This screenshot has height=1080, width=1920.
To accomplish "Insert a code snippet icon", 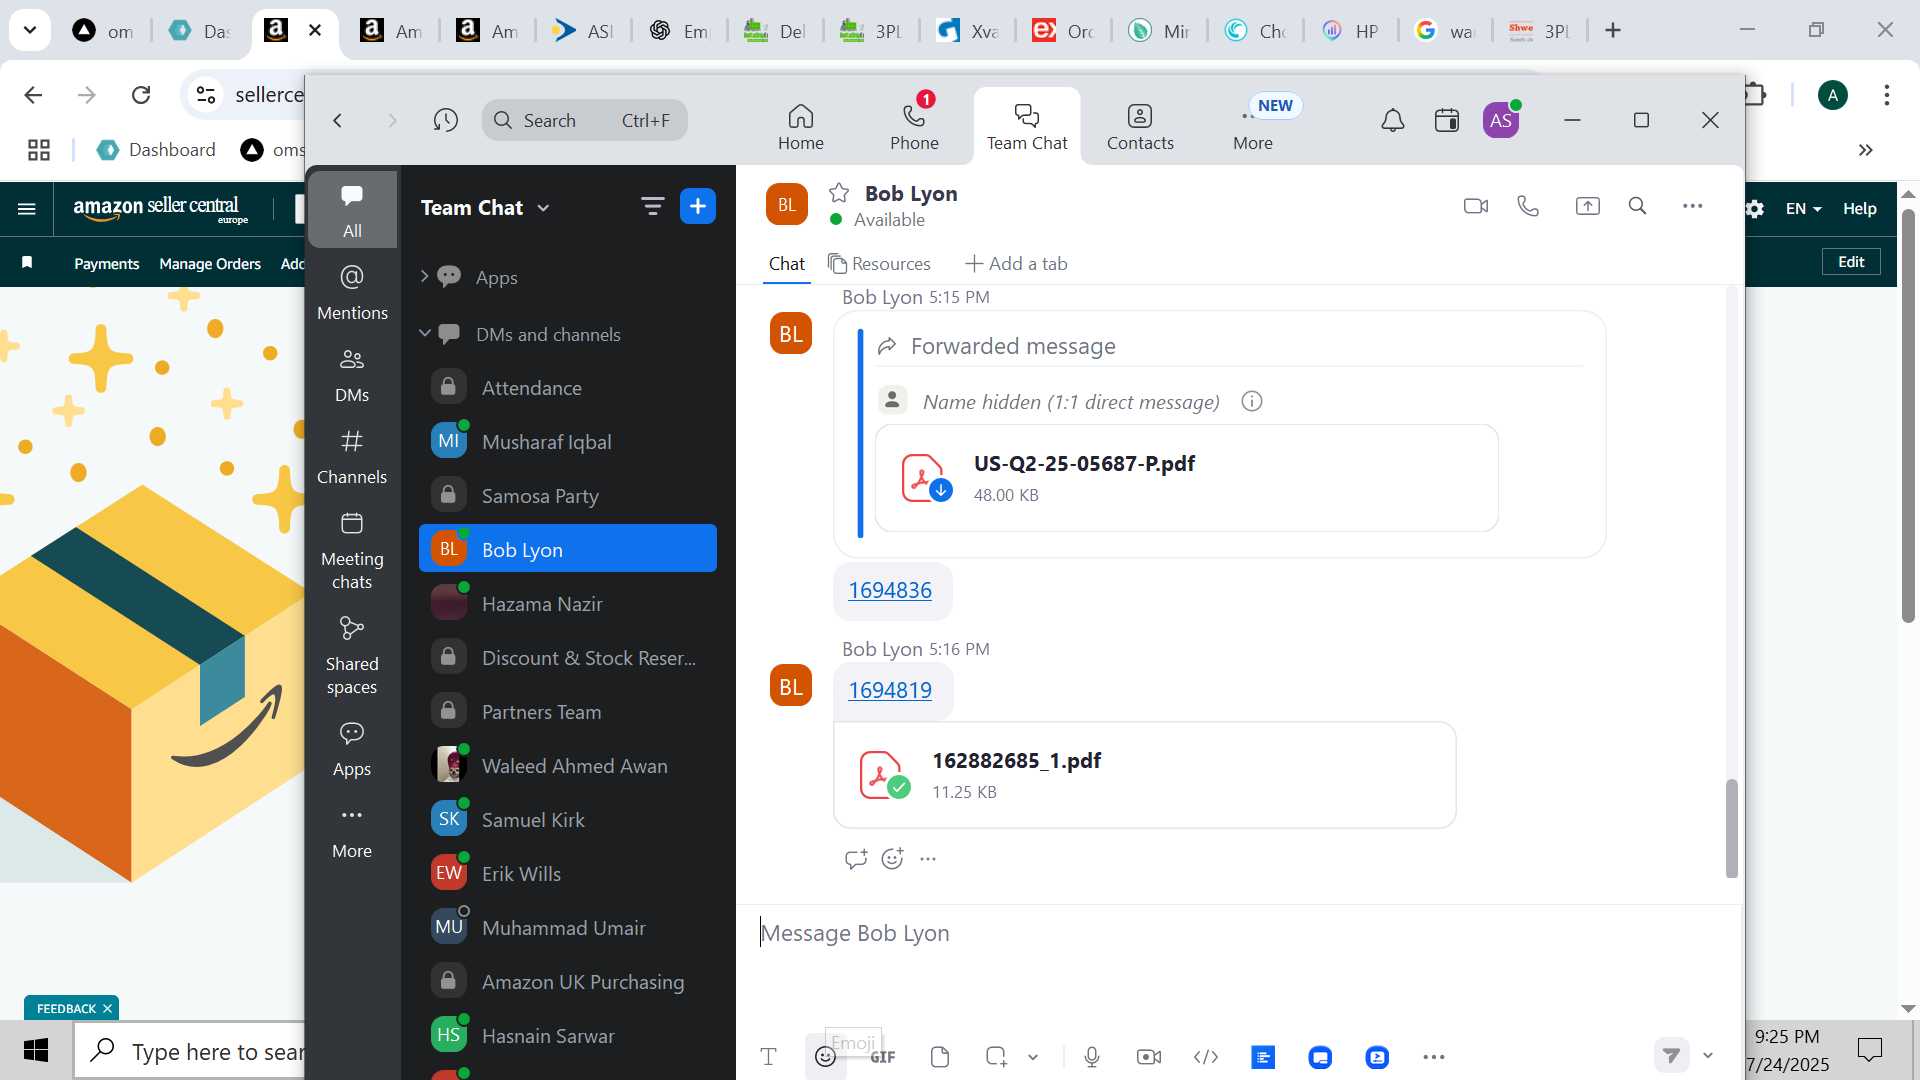I will 1206,1057.
